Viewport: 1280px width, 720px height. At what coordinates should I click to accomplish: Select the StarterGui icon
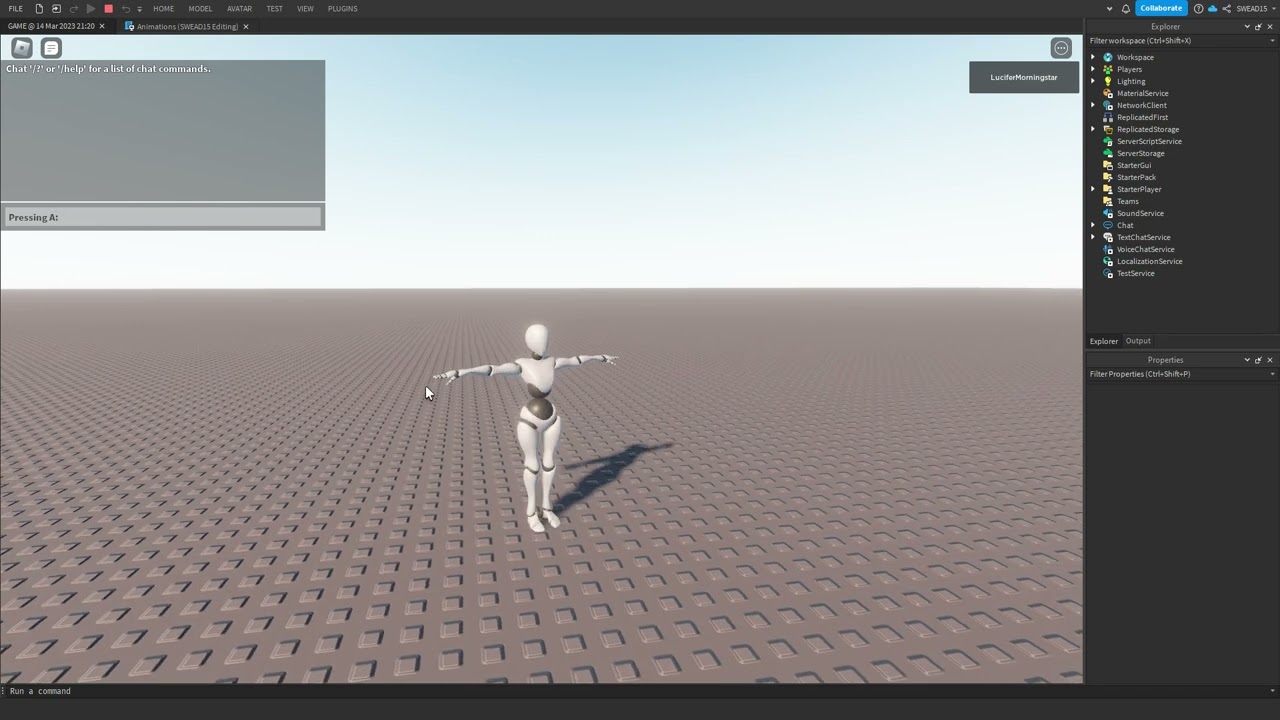(x=1108, y=165)
